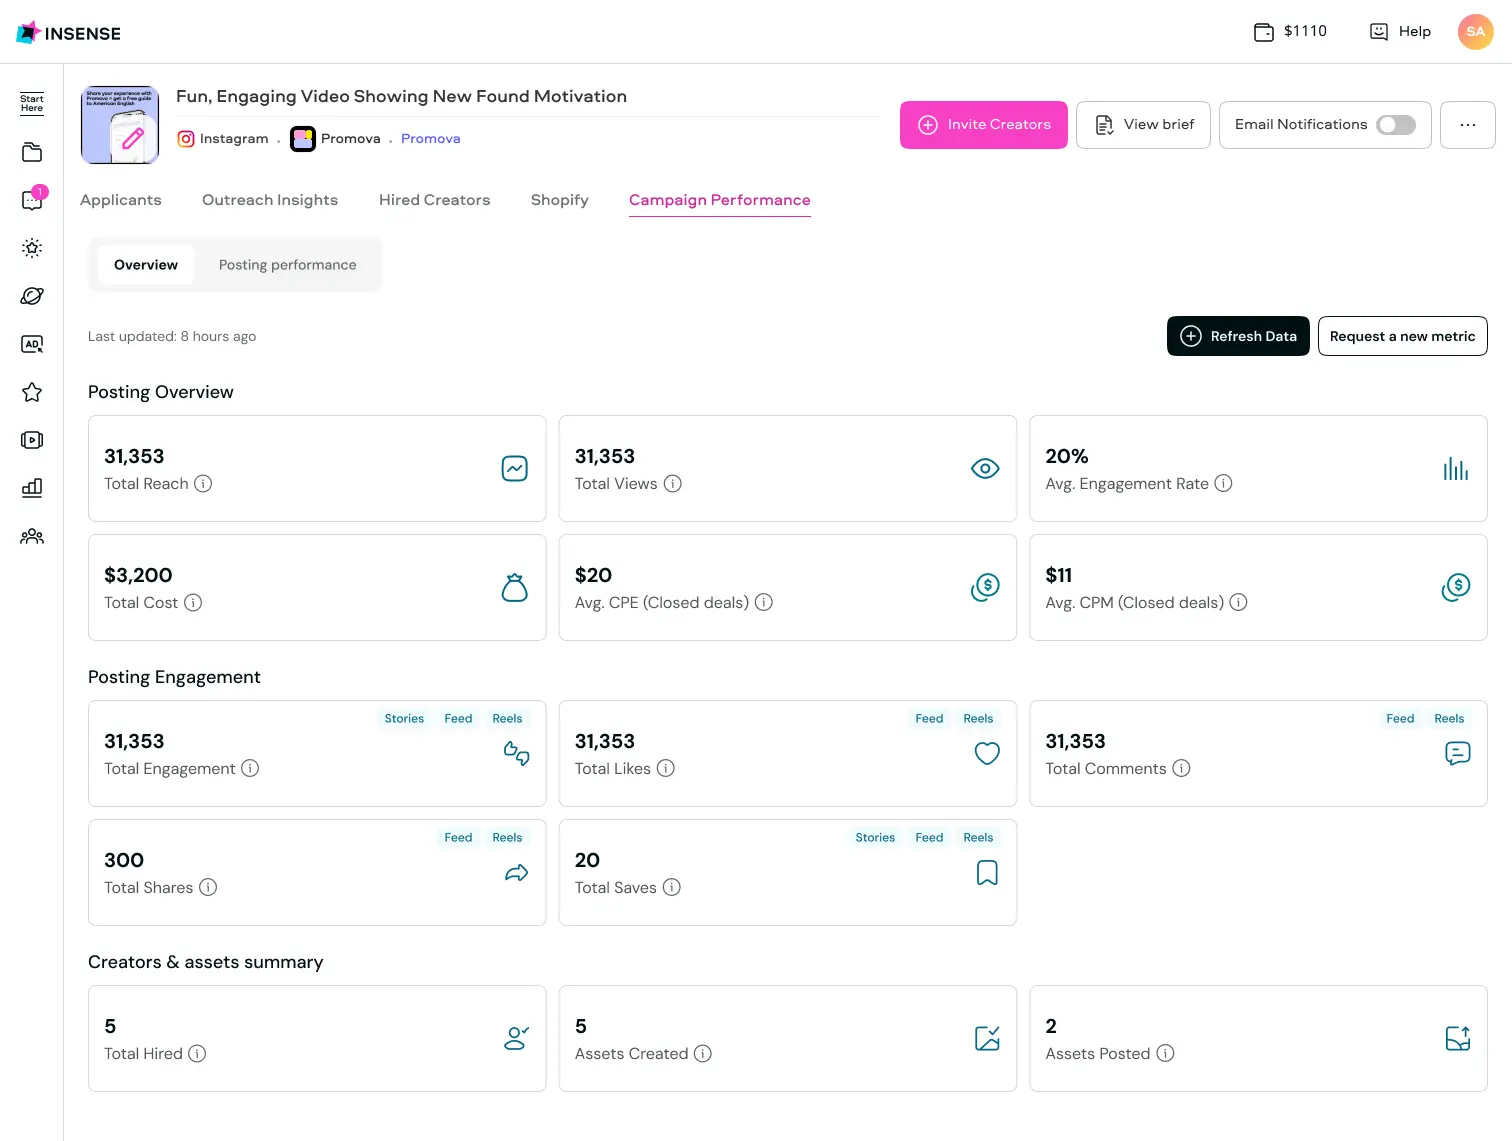1512x1141 pixels.
Task: Show info for Total Likes
Action: [x=666, y=769]
